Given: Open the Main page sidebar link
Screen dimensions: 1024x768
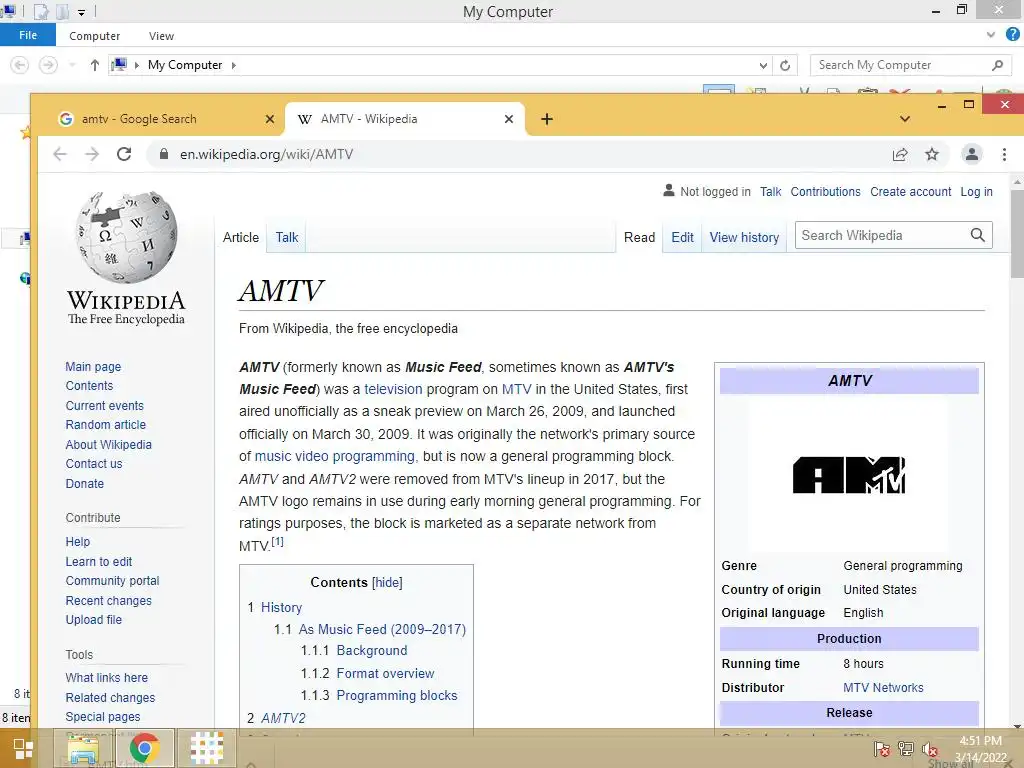Looking at the screenshot, I should [x=93, y=367].
